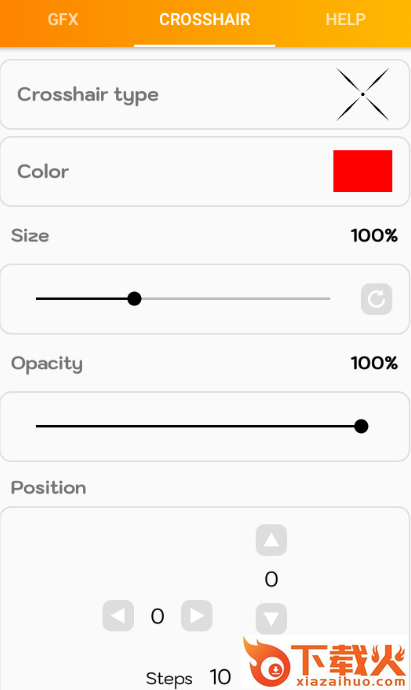411x690 pixels.
Task: Click the vertical position value 0
Action: (272, 580)
